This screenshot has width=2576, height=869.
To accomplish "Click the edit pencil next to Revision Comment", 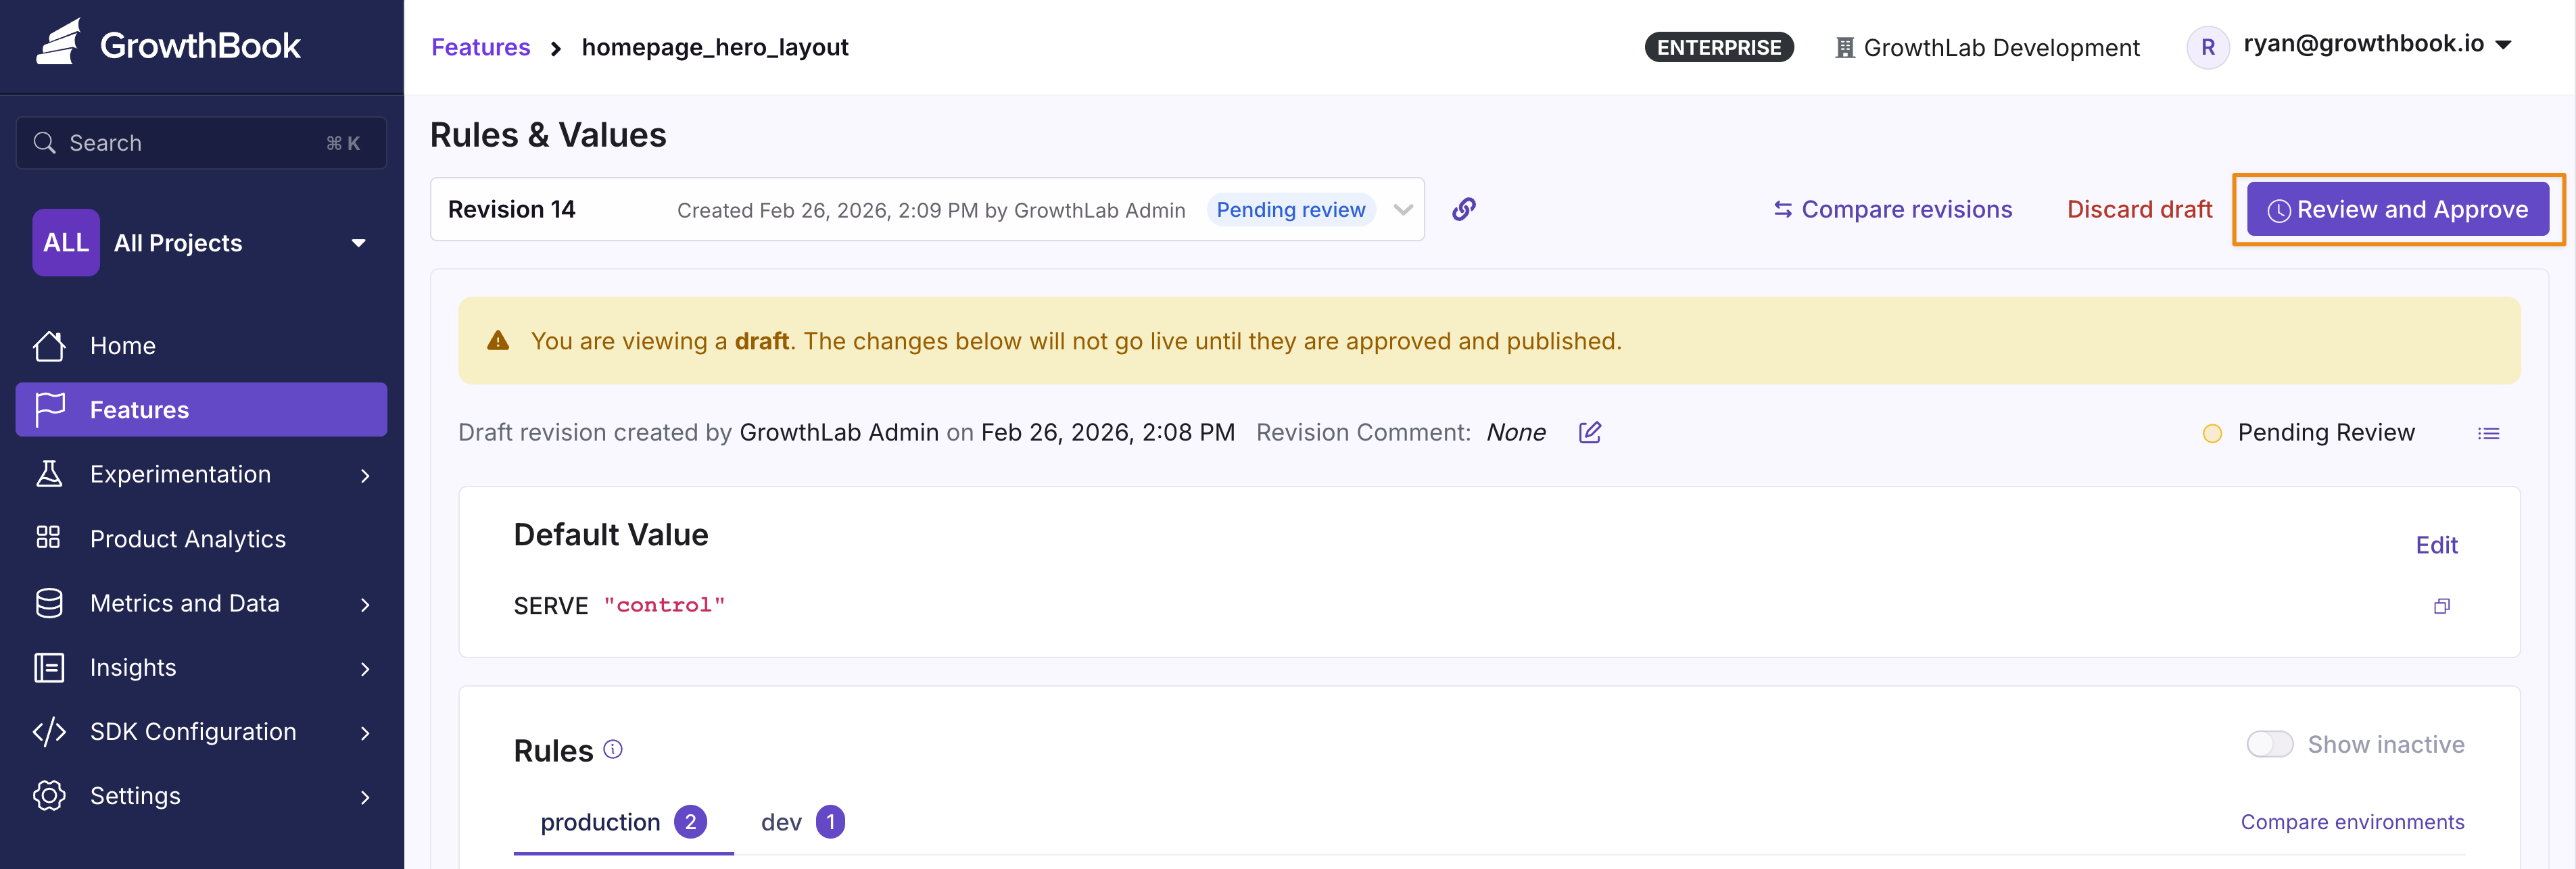I will 1590,432.
